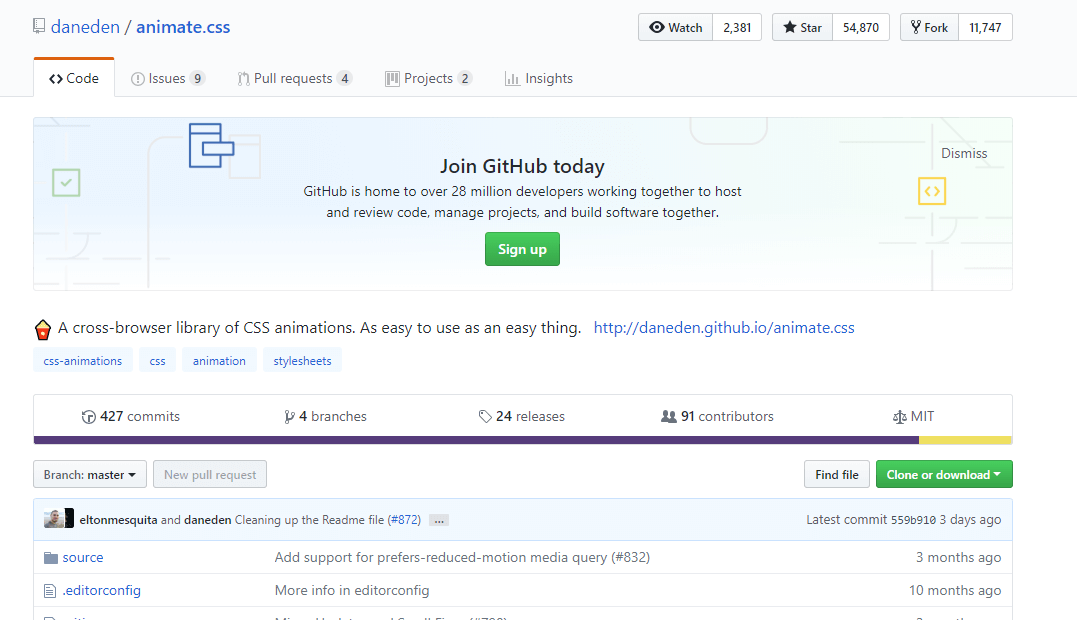Open the source folder
Viewport: 1077px width, 620px height.
(83, 558)
